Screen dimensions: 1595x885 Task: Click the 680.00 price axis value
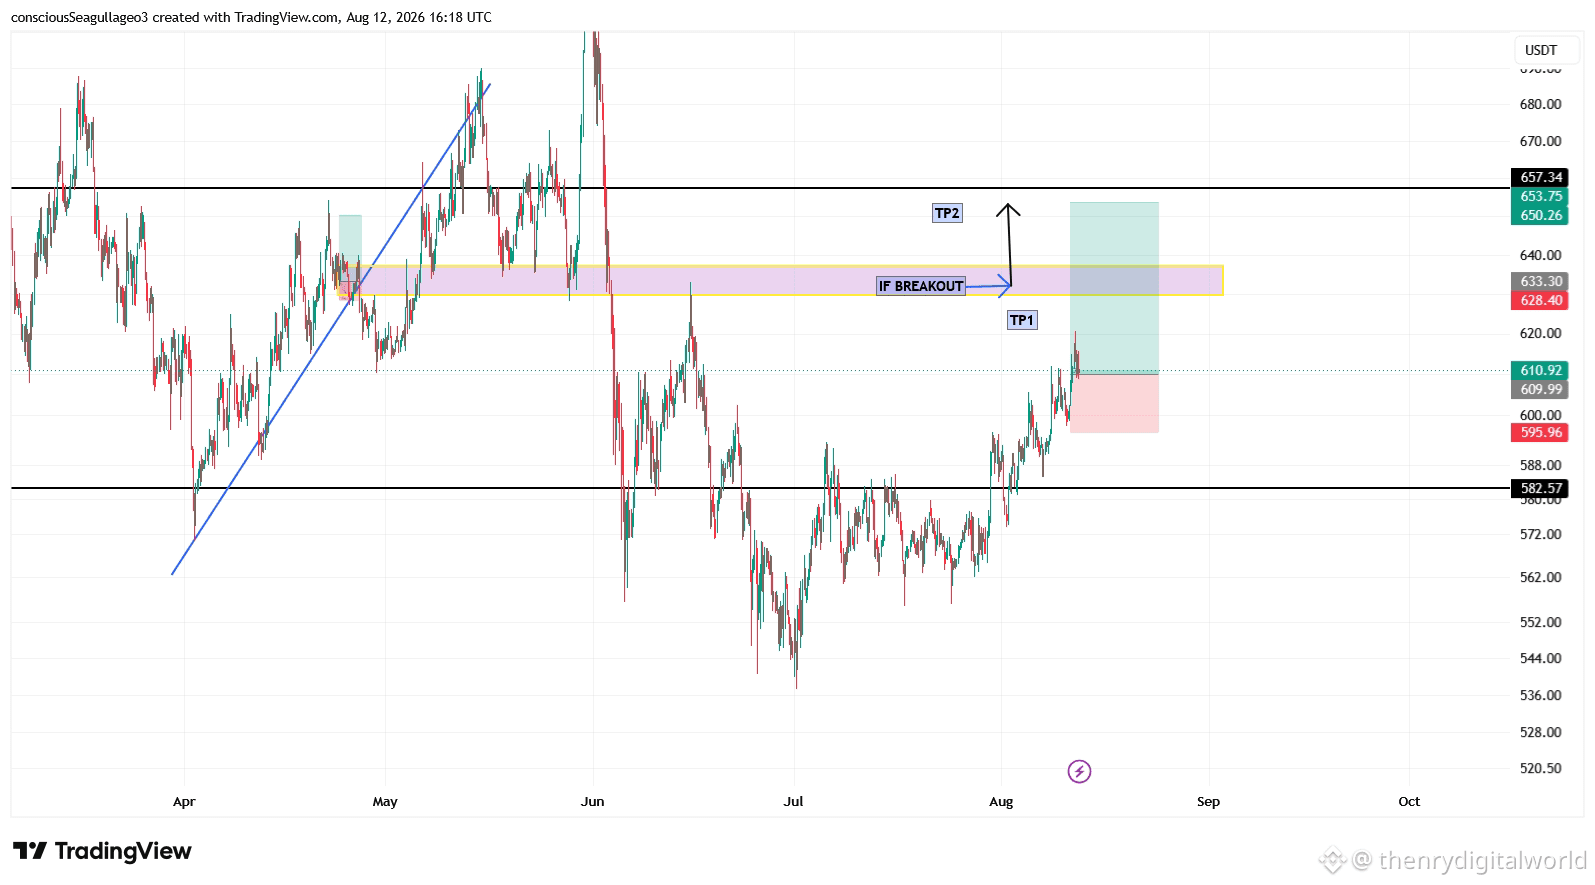[x=1540, y=104]
